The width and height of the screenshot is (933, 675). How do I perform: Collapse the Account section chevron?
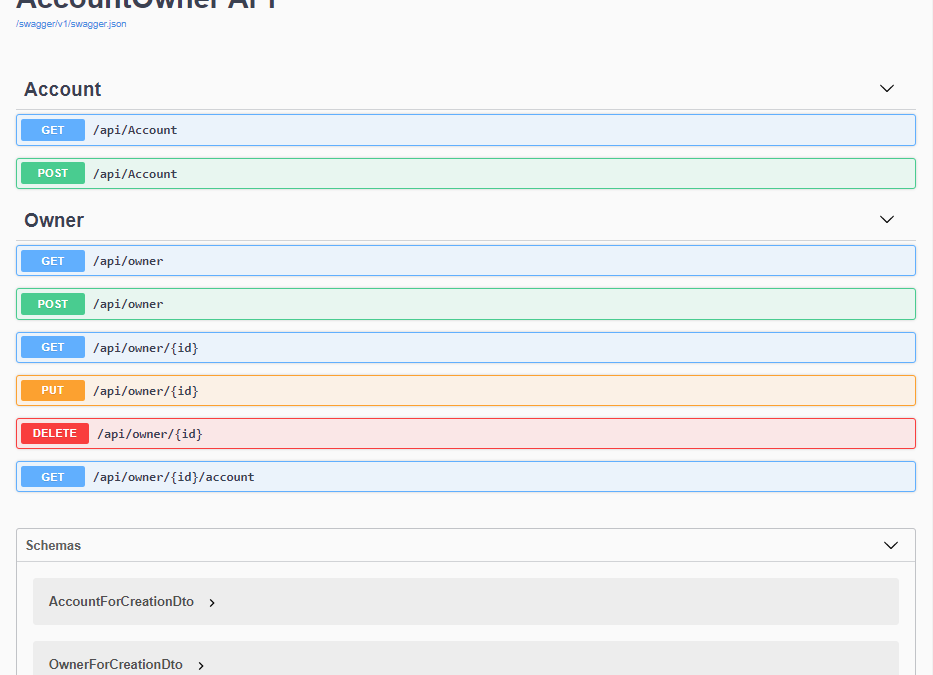[886, 89]
